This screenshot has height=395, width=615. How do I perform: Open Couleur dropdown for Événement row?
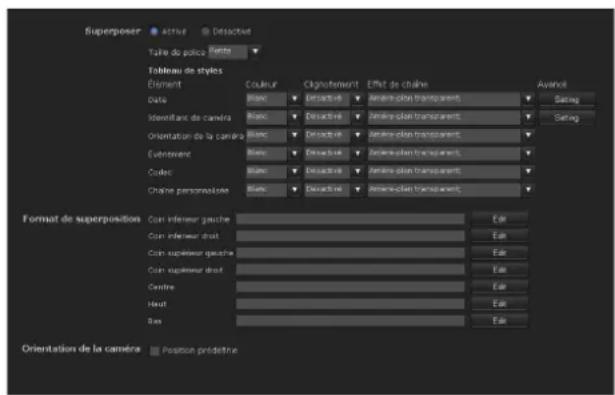tap(273, 153)
